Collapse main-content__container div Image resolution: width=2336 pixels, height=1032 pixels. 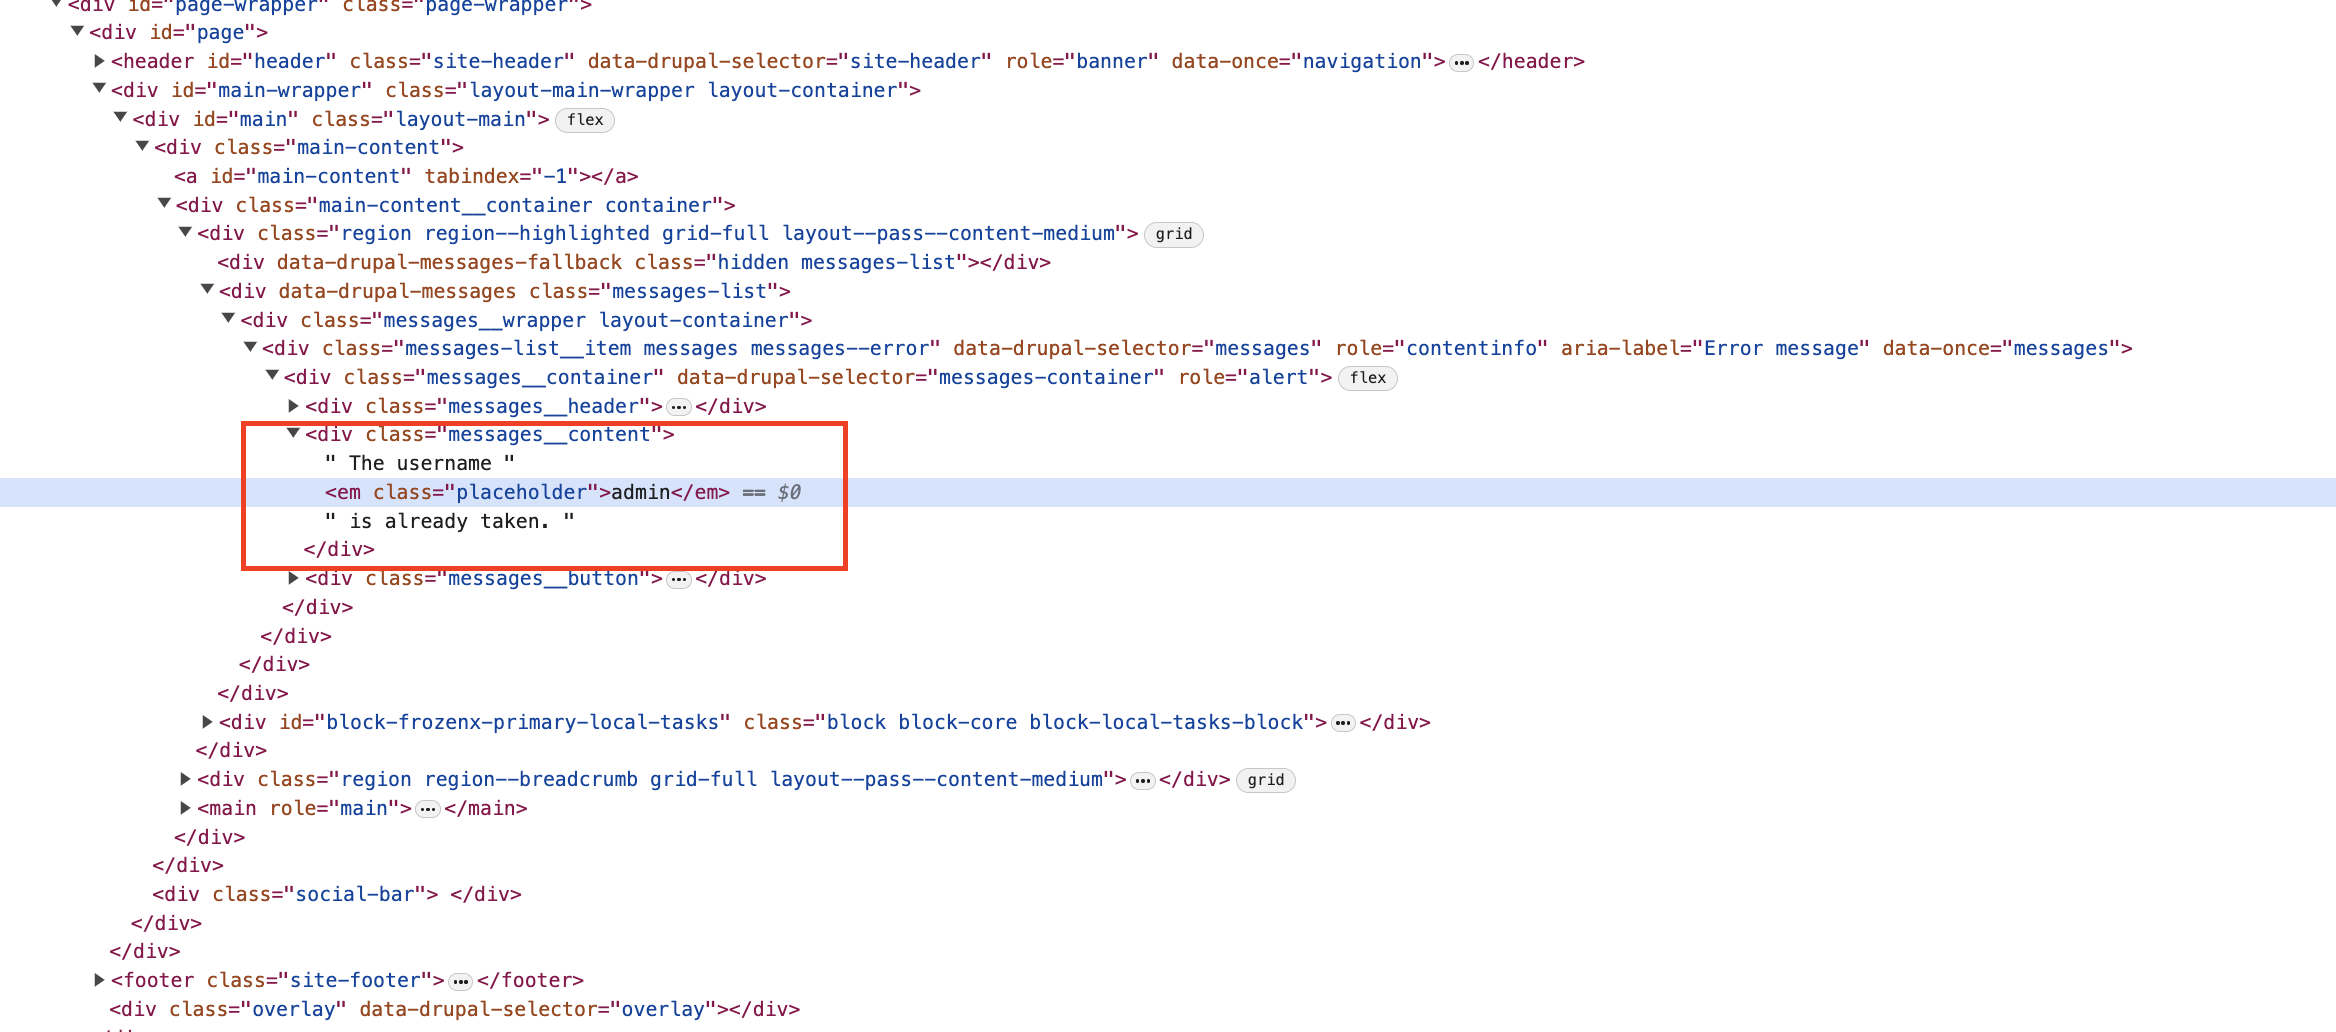164,204
